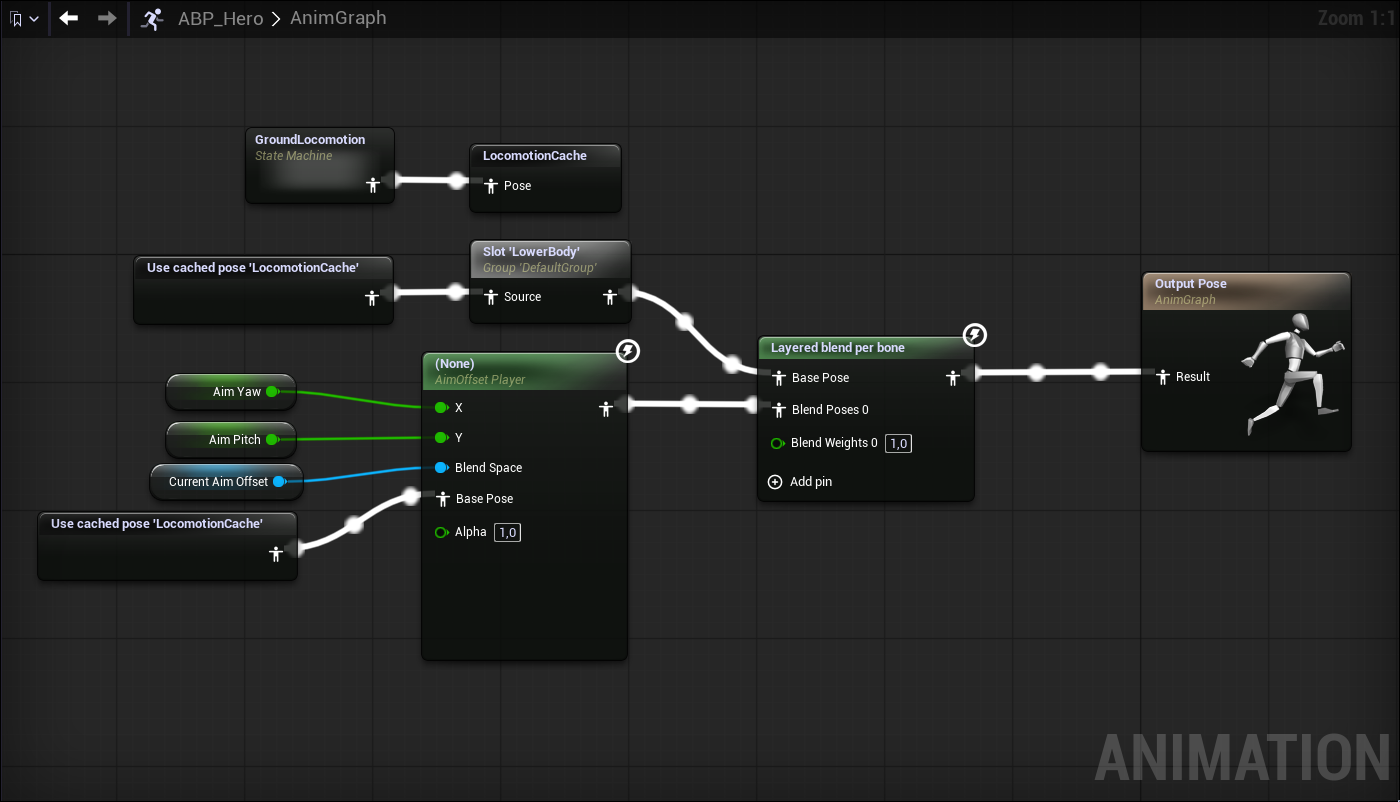The height and width of the screenshot is (802, 1400).
Task: Click the Blend Poses 0 input pin
Action: click(x=779, y=410)
